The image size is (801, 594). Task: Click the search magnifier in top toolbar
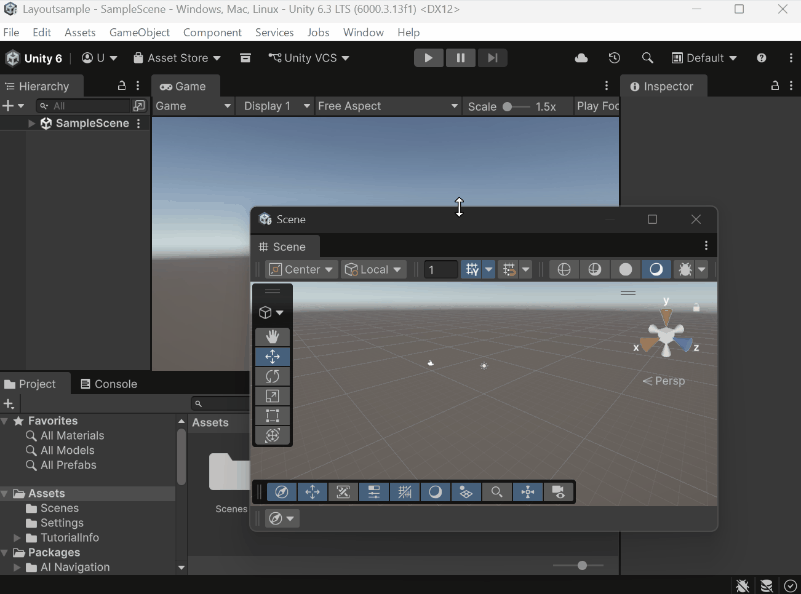(647, 58)
